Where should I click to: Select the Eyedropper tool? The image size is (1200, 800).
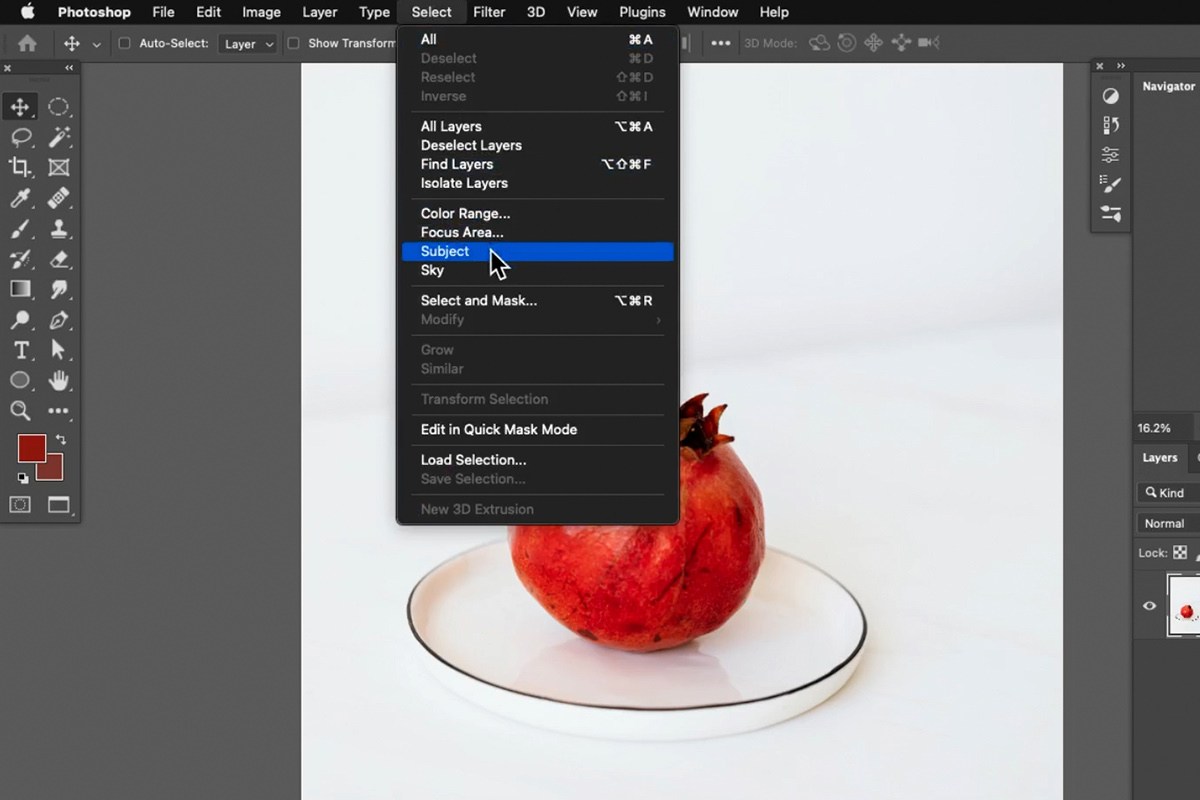click(20, 198)
